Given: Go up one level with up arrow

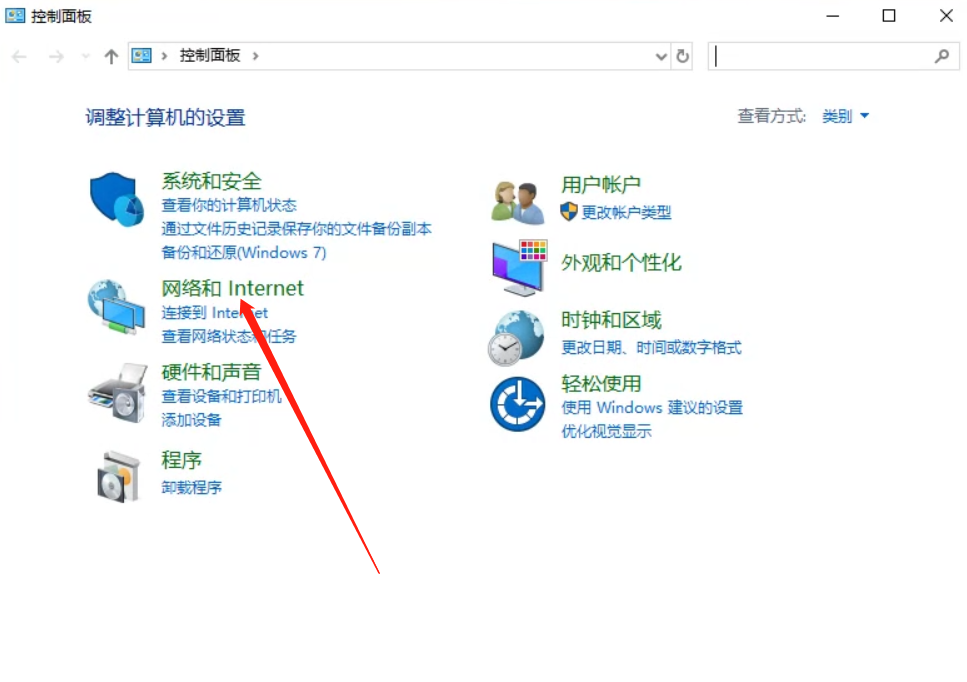Looking at the screenshot, I should (x=111, y=57).
